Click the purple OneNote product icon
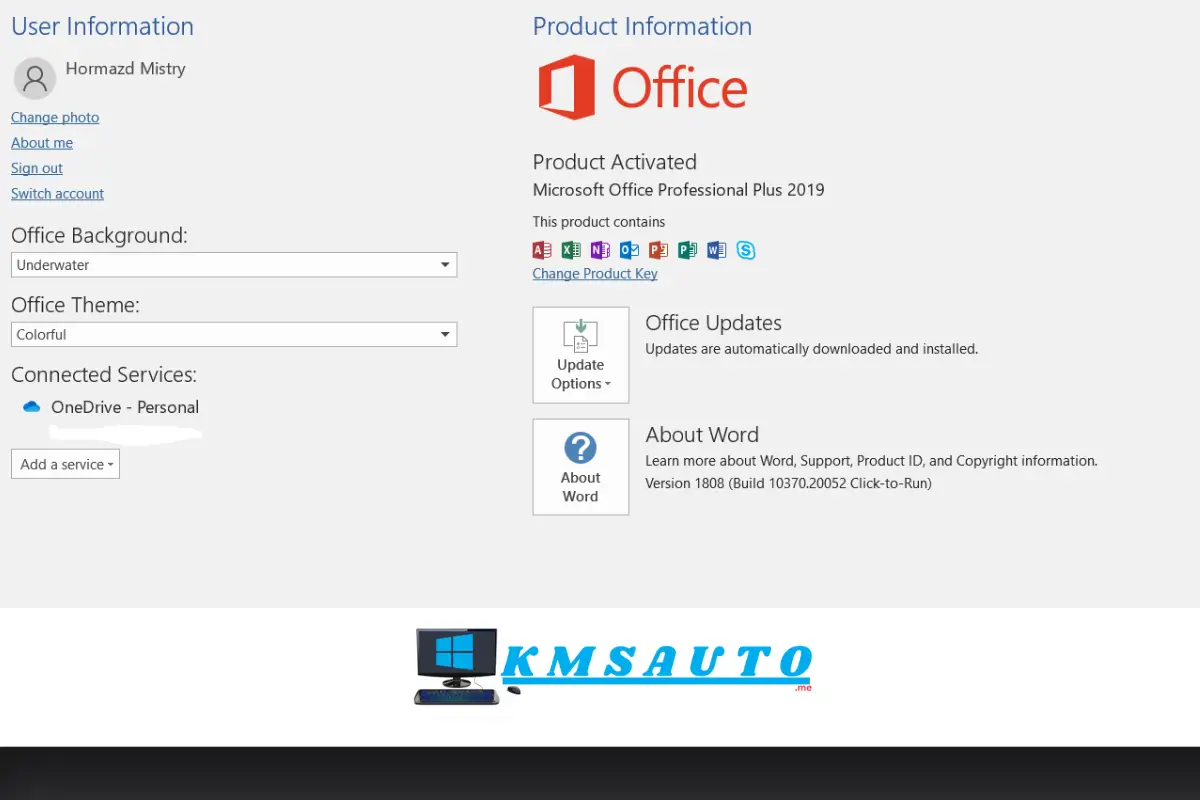The image size is (1200, 800). tap(600, 250)
